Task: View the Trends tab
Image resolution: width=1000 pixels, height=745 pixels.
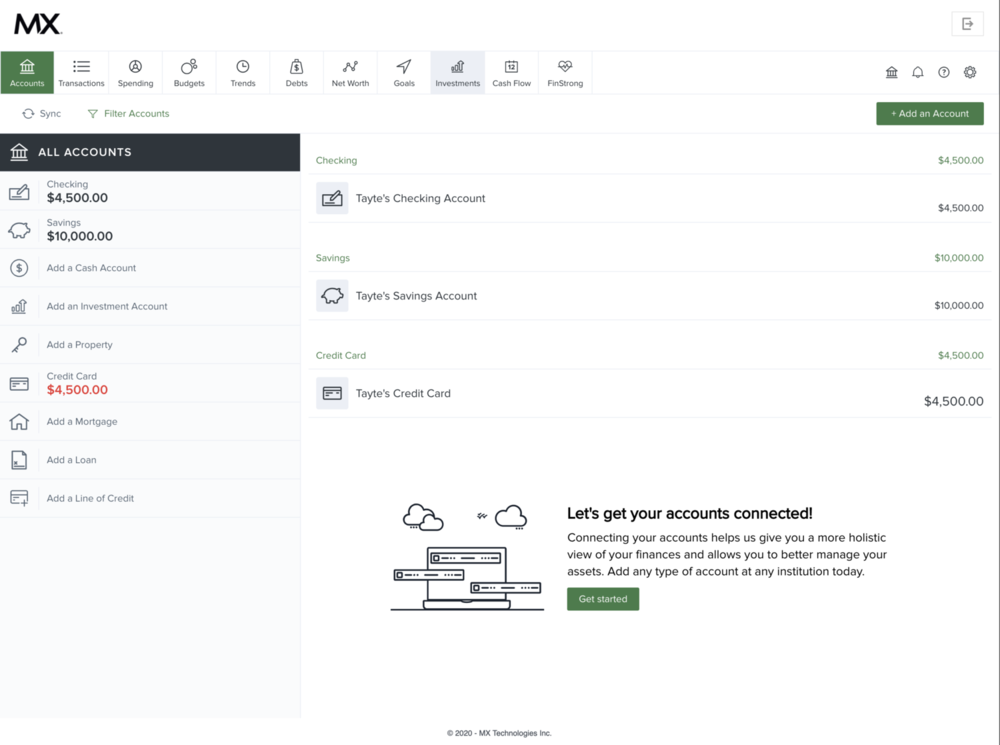Action: pos(242,73)
